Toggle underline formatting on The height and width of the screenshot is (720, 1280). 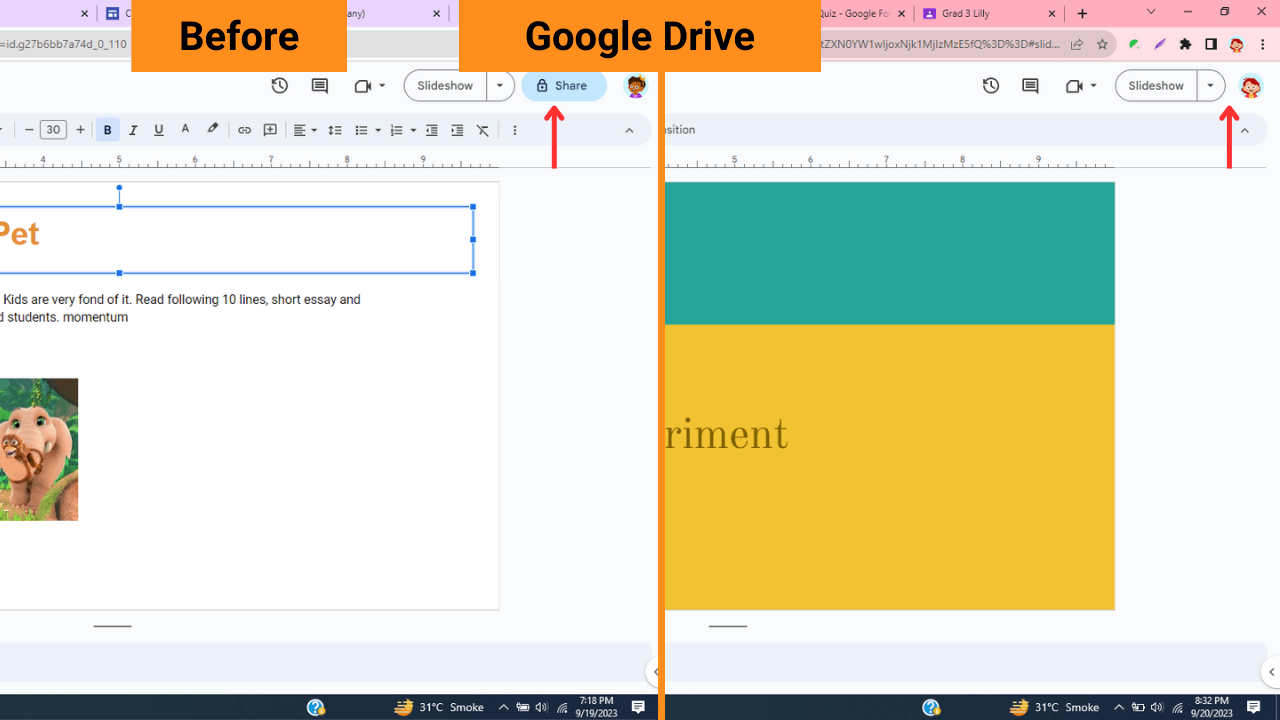[158, 130]
